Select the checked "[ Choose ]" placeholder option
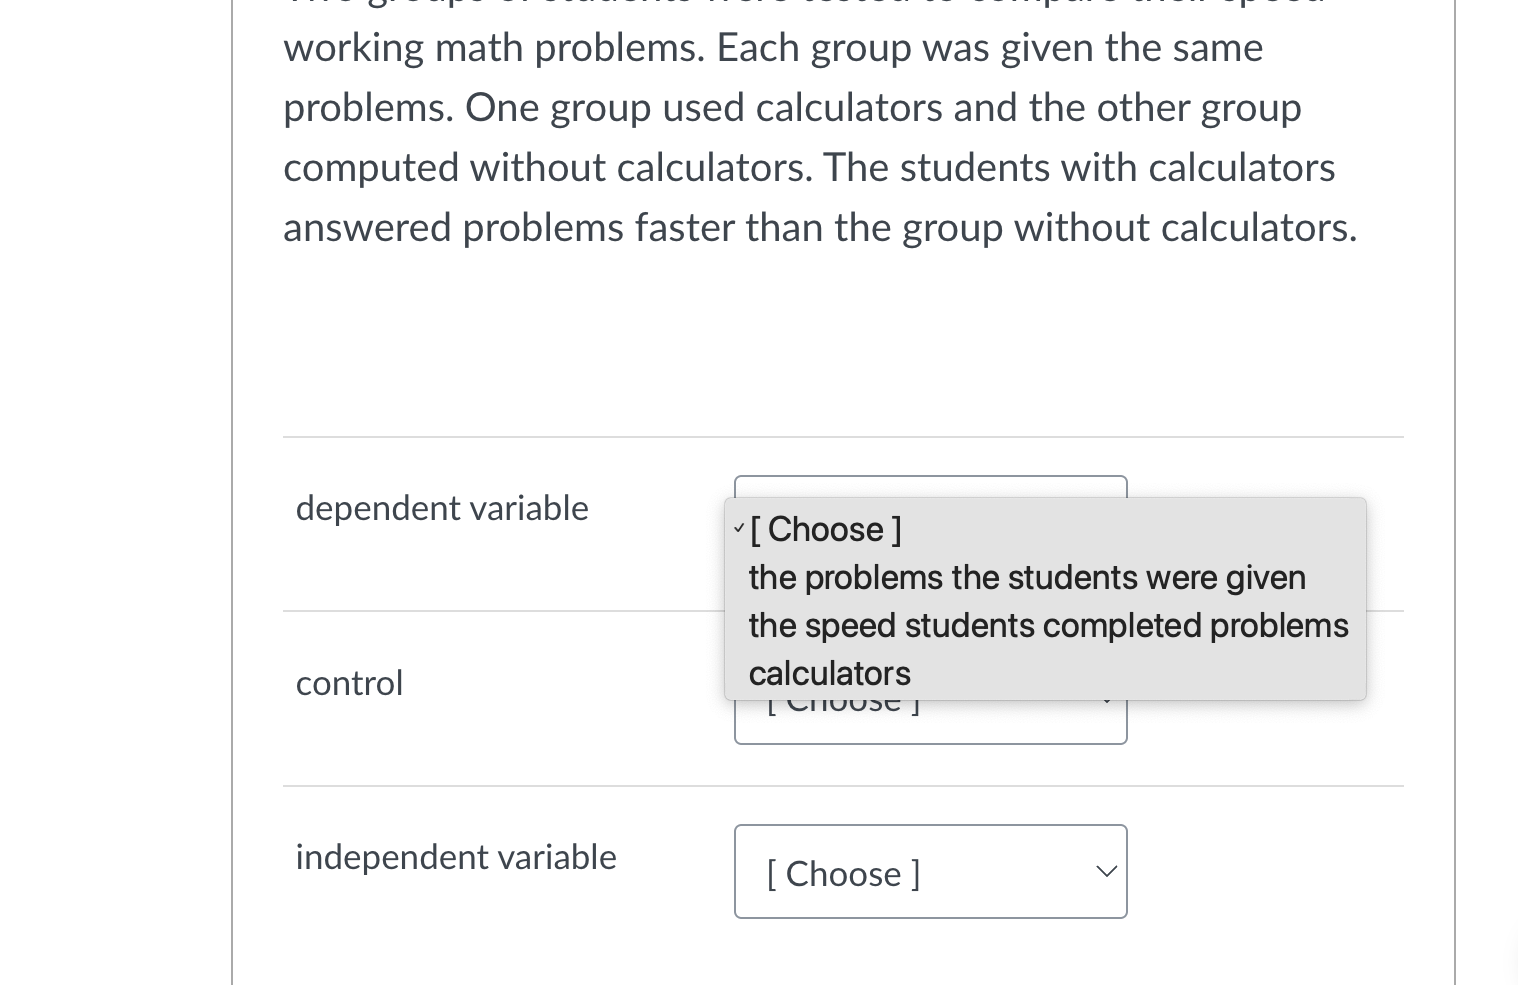 [x=826, y=529]
